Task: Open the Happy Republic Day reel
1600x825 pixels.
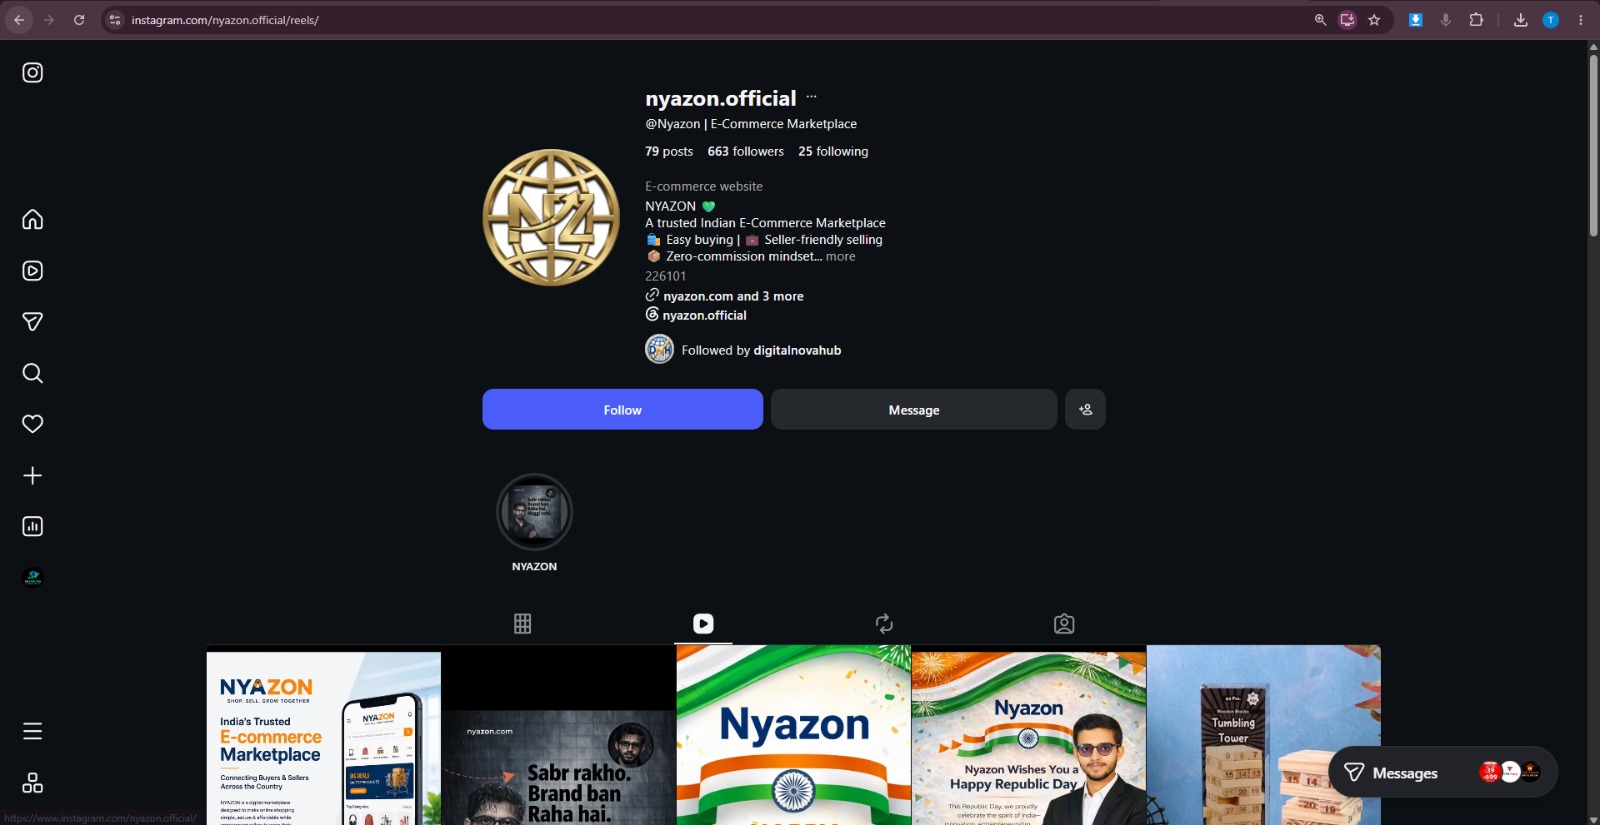Action: (x=1029, y=736)
